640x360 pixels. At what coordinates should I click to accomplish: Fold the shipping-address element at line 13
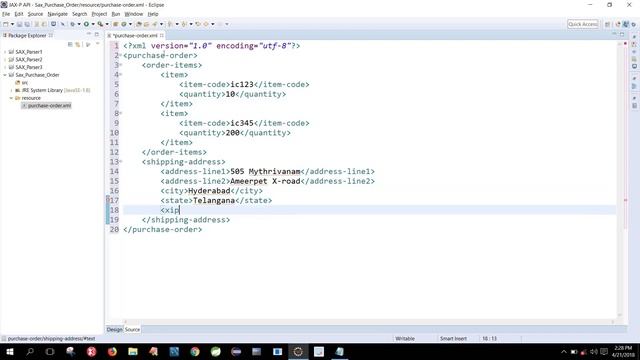121,162
